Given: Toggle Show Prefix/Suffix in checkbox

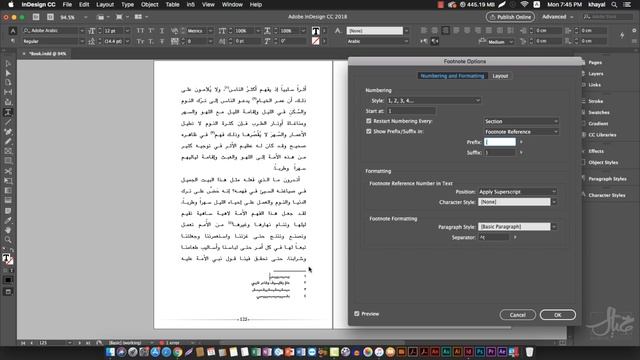Looking at the screenshot, I should [369, 131].
